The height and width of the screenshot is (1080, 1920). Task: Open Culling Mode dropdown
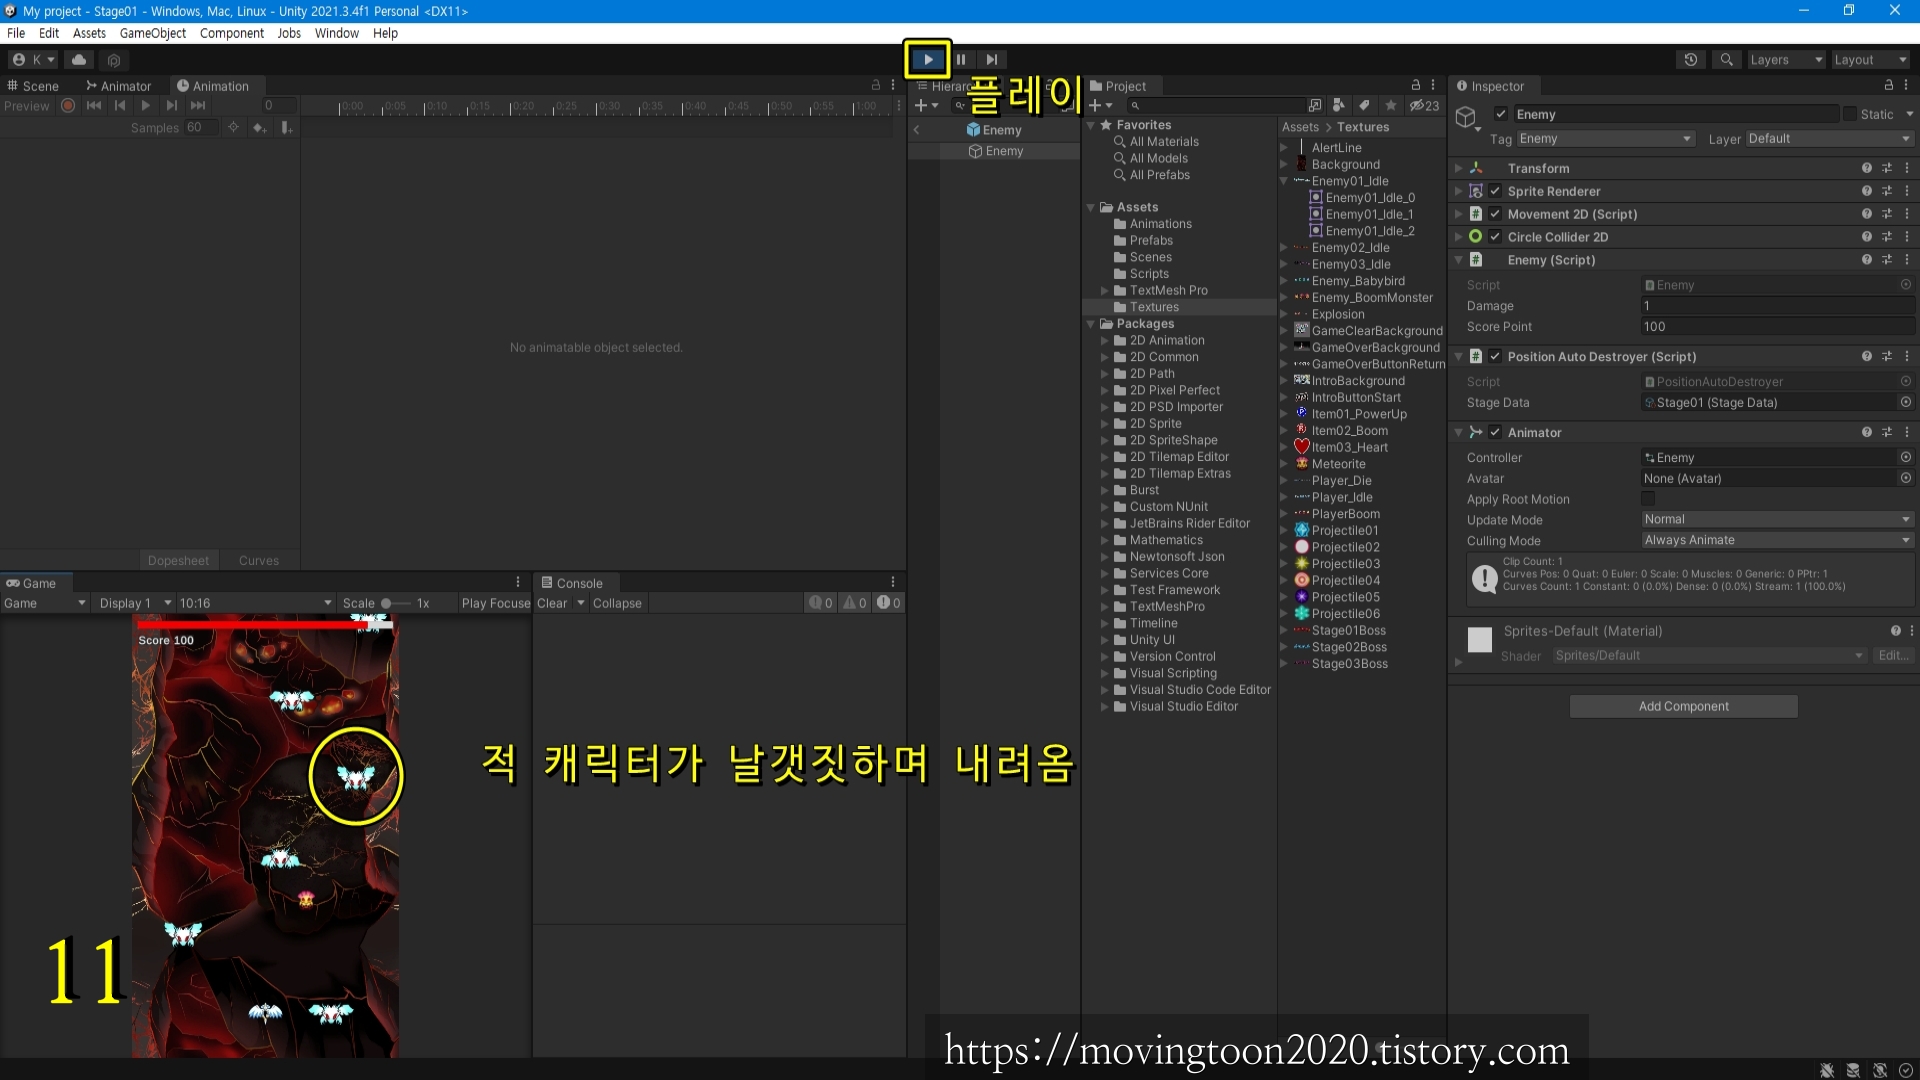1777,541
